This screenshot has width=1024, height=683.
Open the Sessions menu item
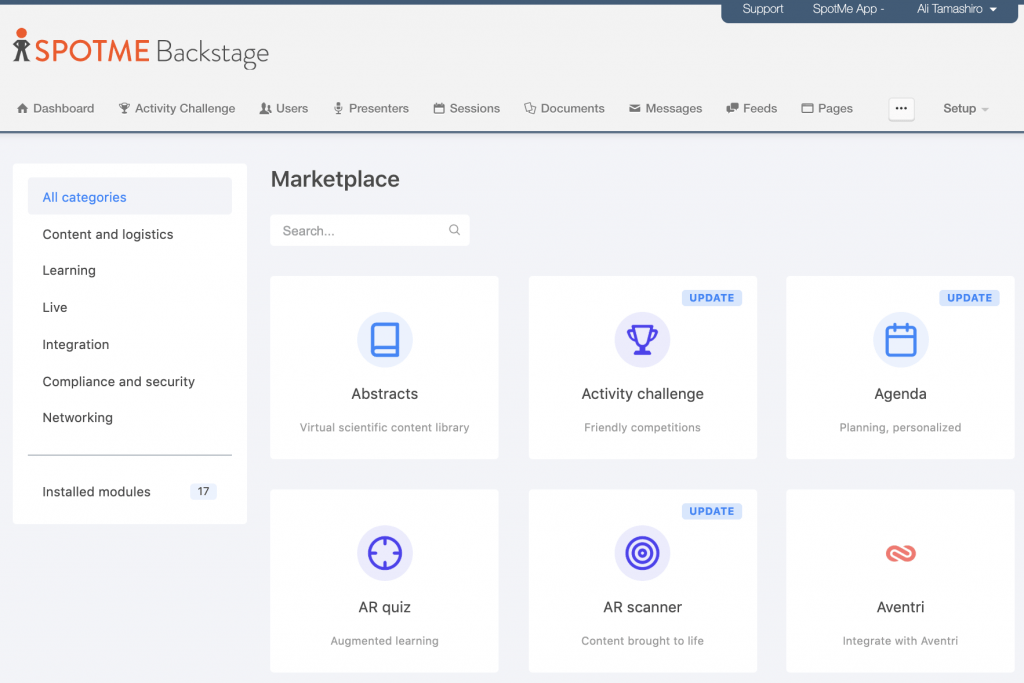[x=466, y=108]
